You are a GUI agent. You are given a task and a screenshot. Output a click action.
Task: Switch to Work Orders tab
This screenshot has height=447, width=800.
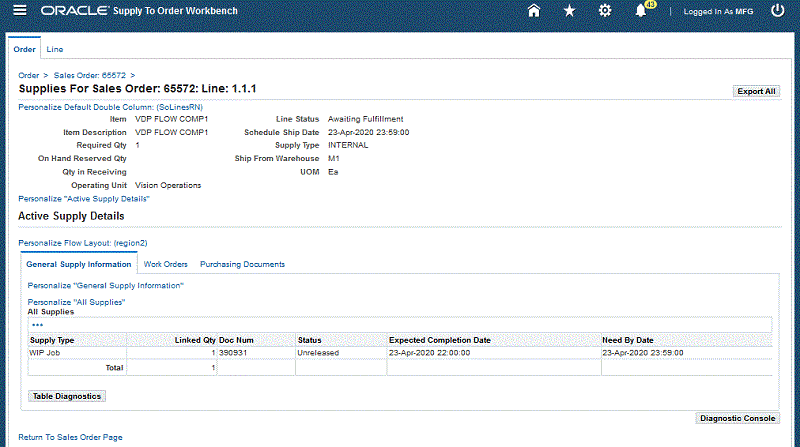(x=165, y=264)
